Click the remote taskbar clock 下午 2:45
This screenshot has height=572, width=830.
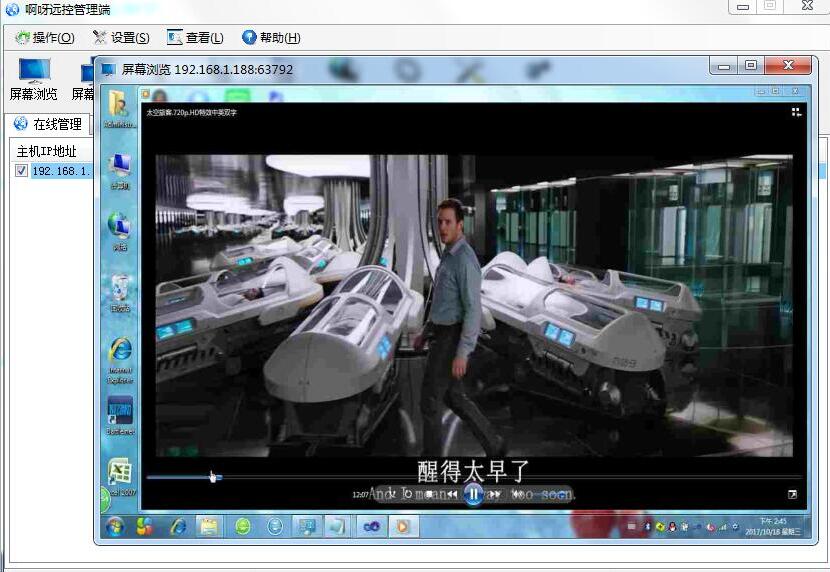point(773,526)
